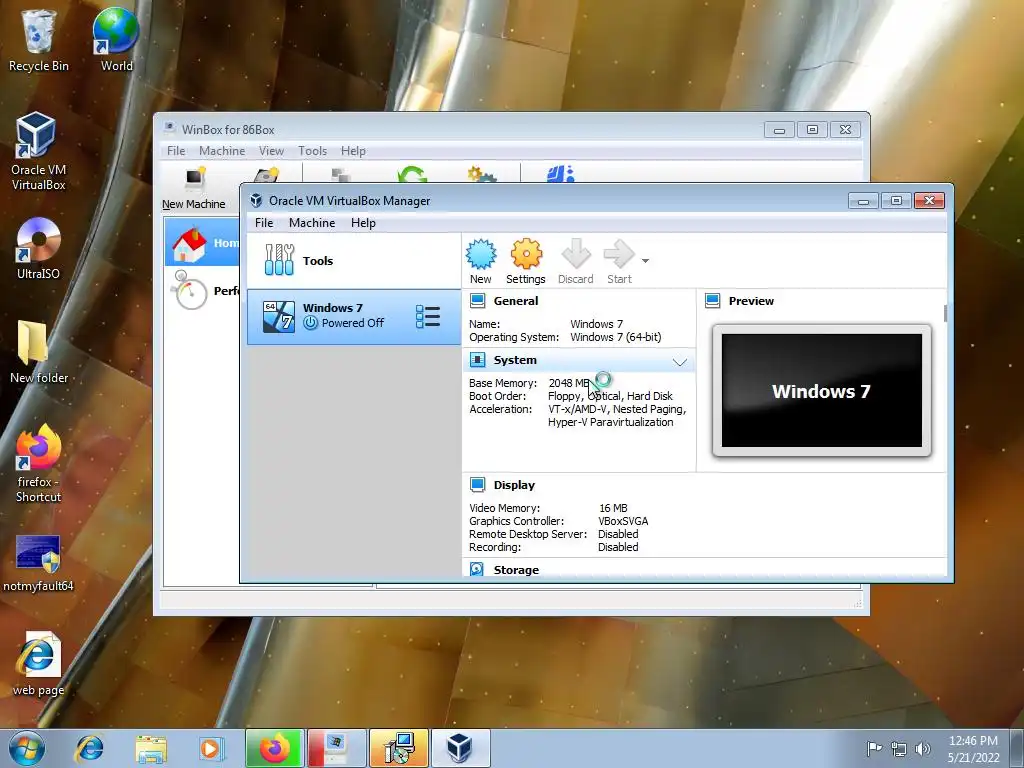Open View menu in WinBox window
1024x768 pixels.
(x=271, y=151)
